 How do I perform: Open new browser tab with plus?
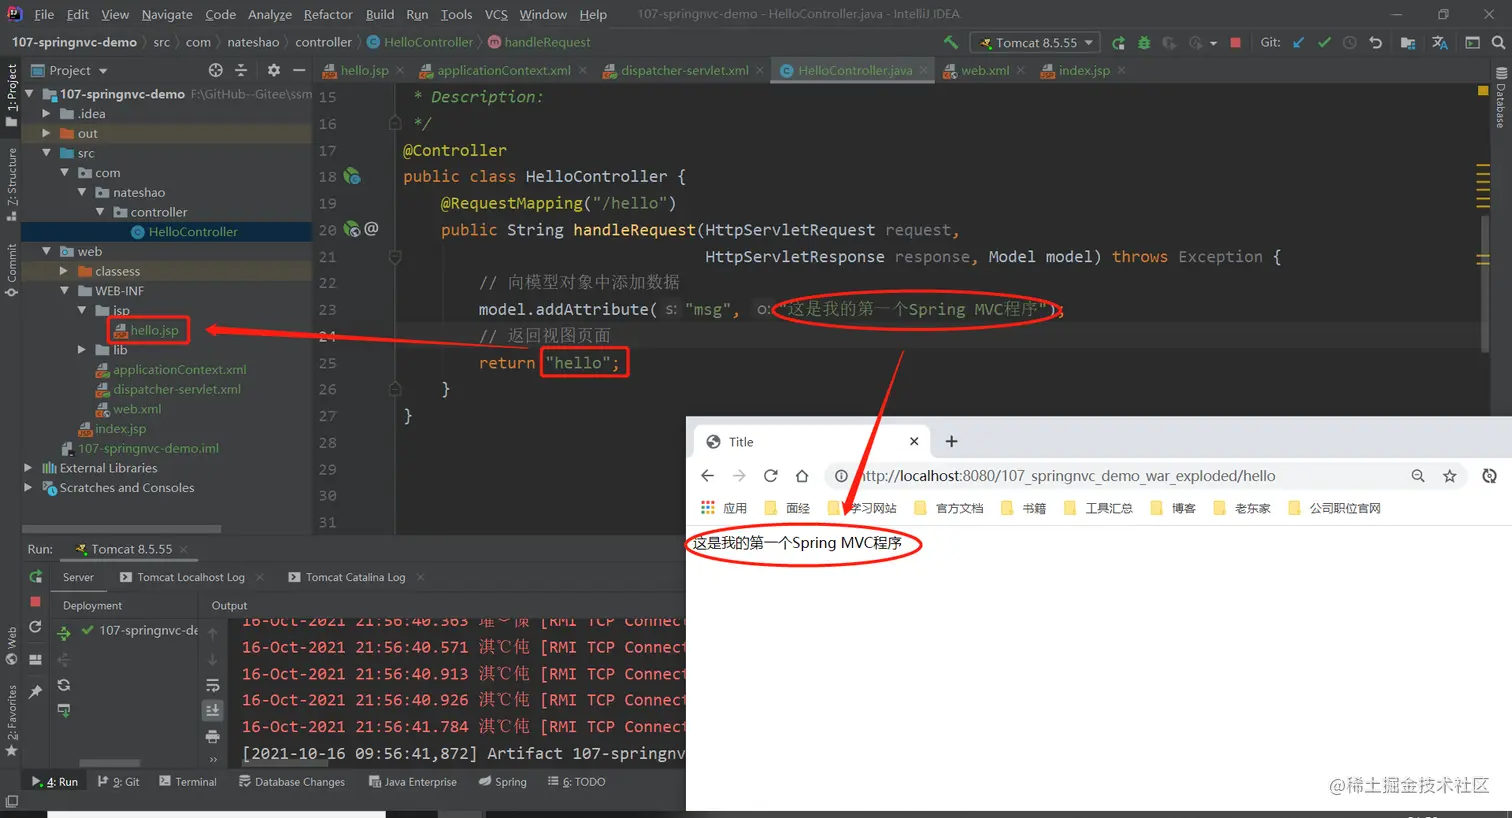tap(951, 441)
